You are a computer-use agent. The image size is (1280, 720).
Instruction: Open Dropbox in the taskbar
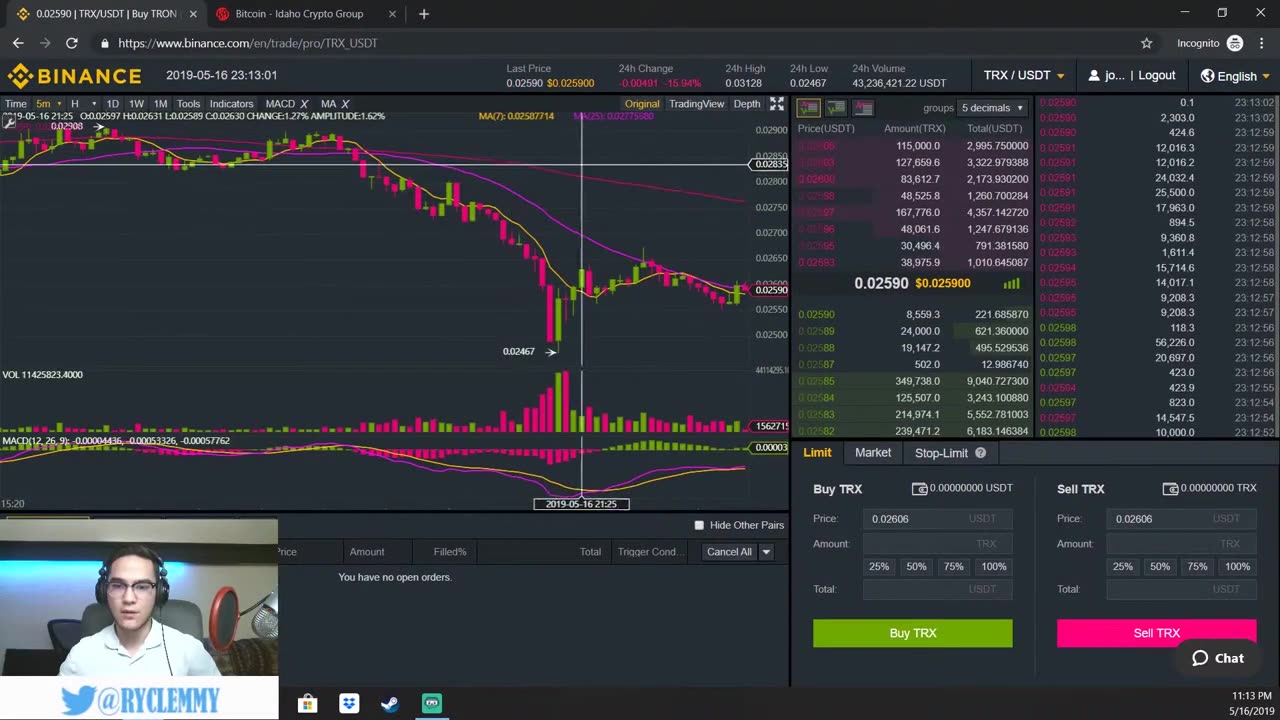coord(349,703)
